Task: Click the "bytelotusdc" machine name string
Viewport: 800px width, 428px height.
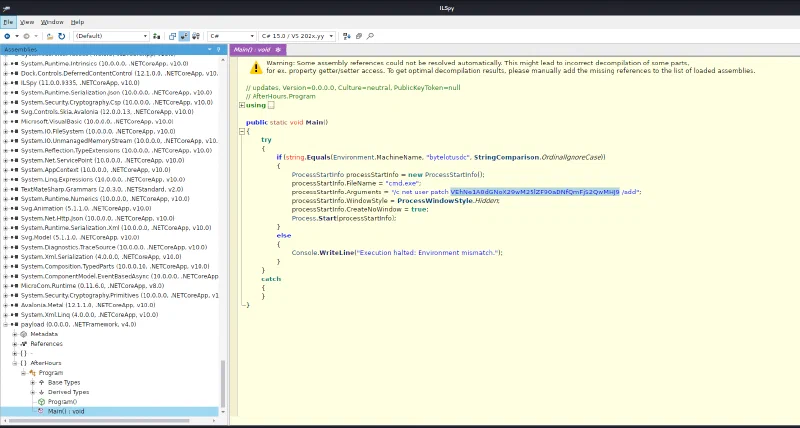Action: [x=447, y=157]
